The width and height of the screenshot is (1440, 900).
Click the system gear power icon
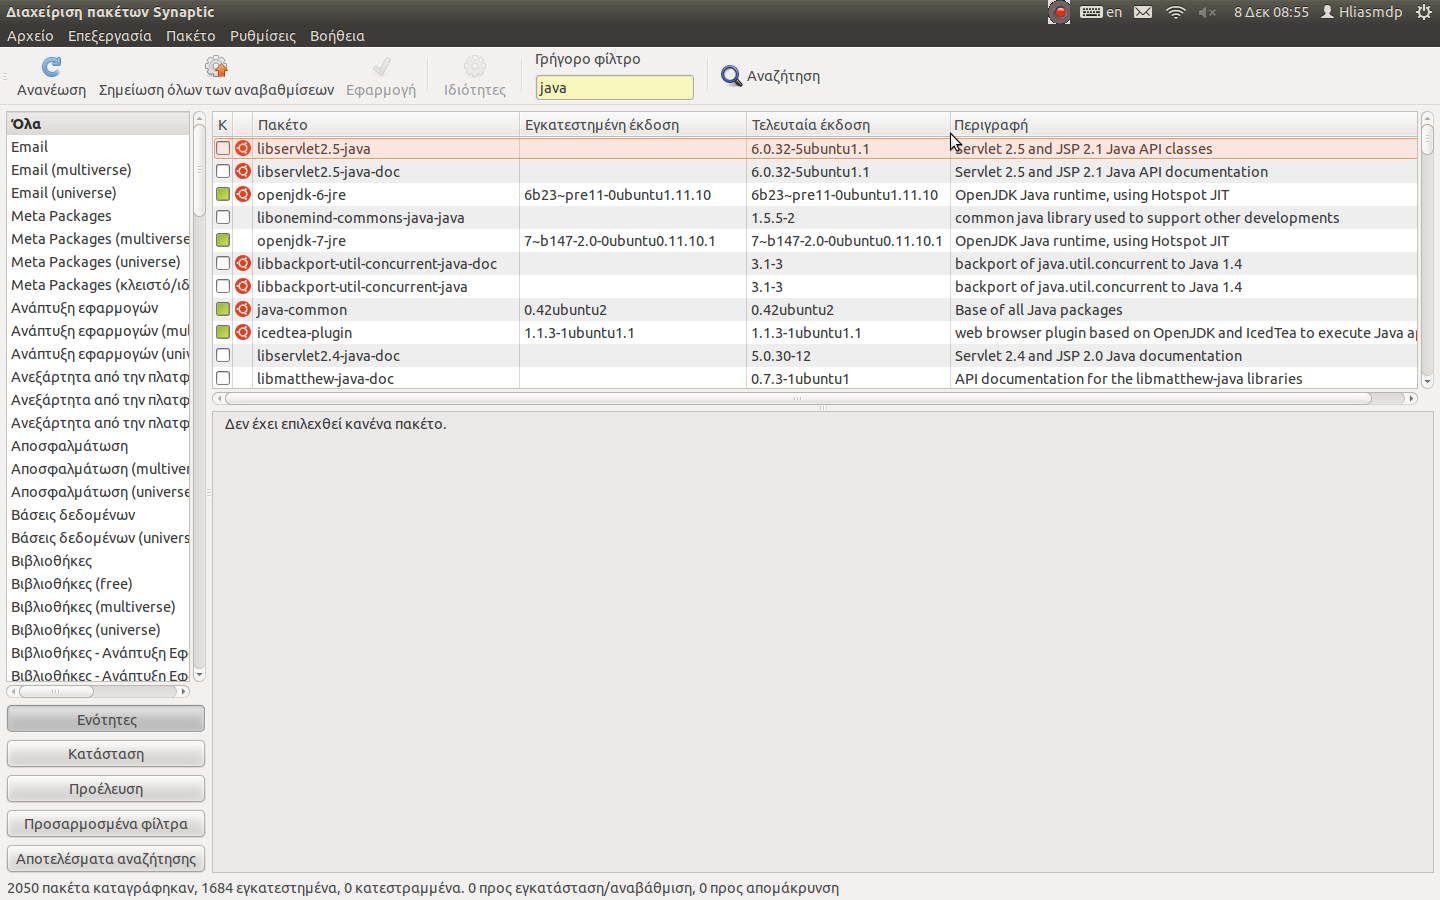1424,12
